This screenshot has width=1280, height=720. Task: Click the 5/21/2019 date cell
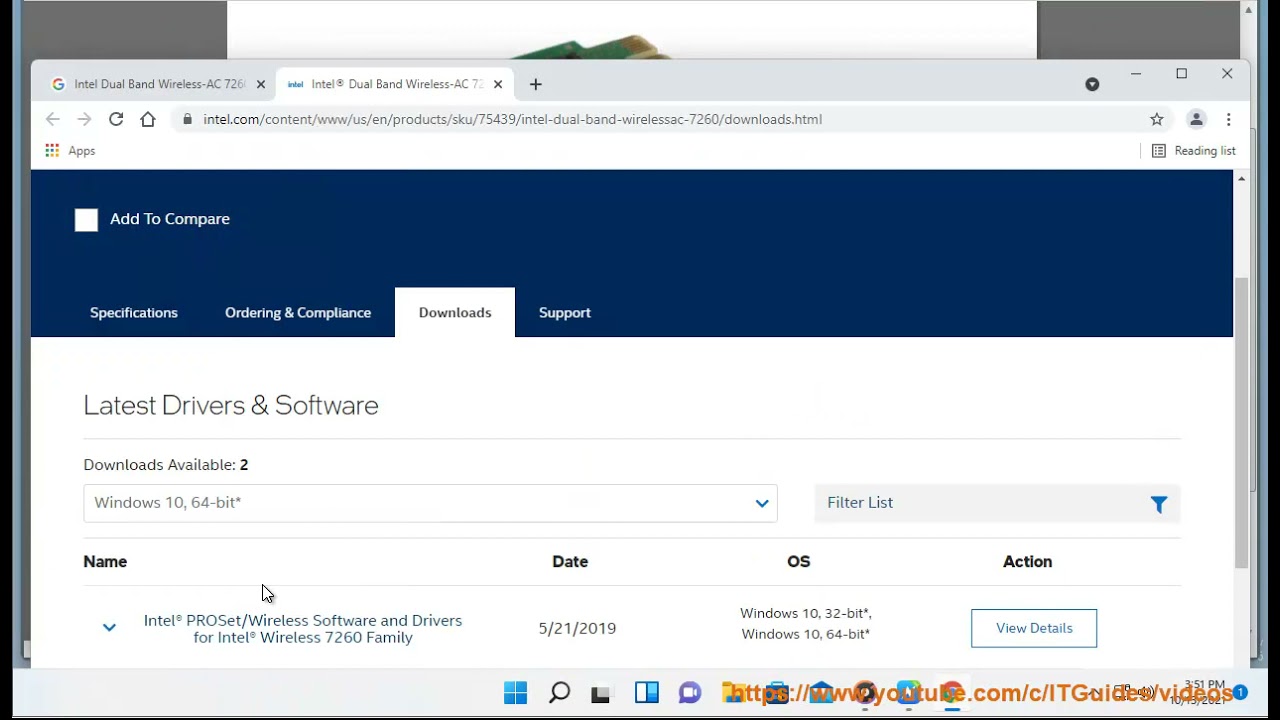[x=577, y=629]
